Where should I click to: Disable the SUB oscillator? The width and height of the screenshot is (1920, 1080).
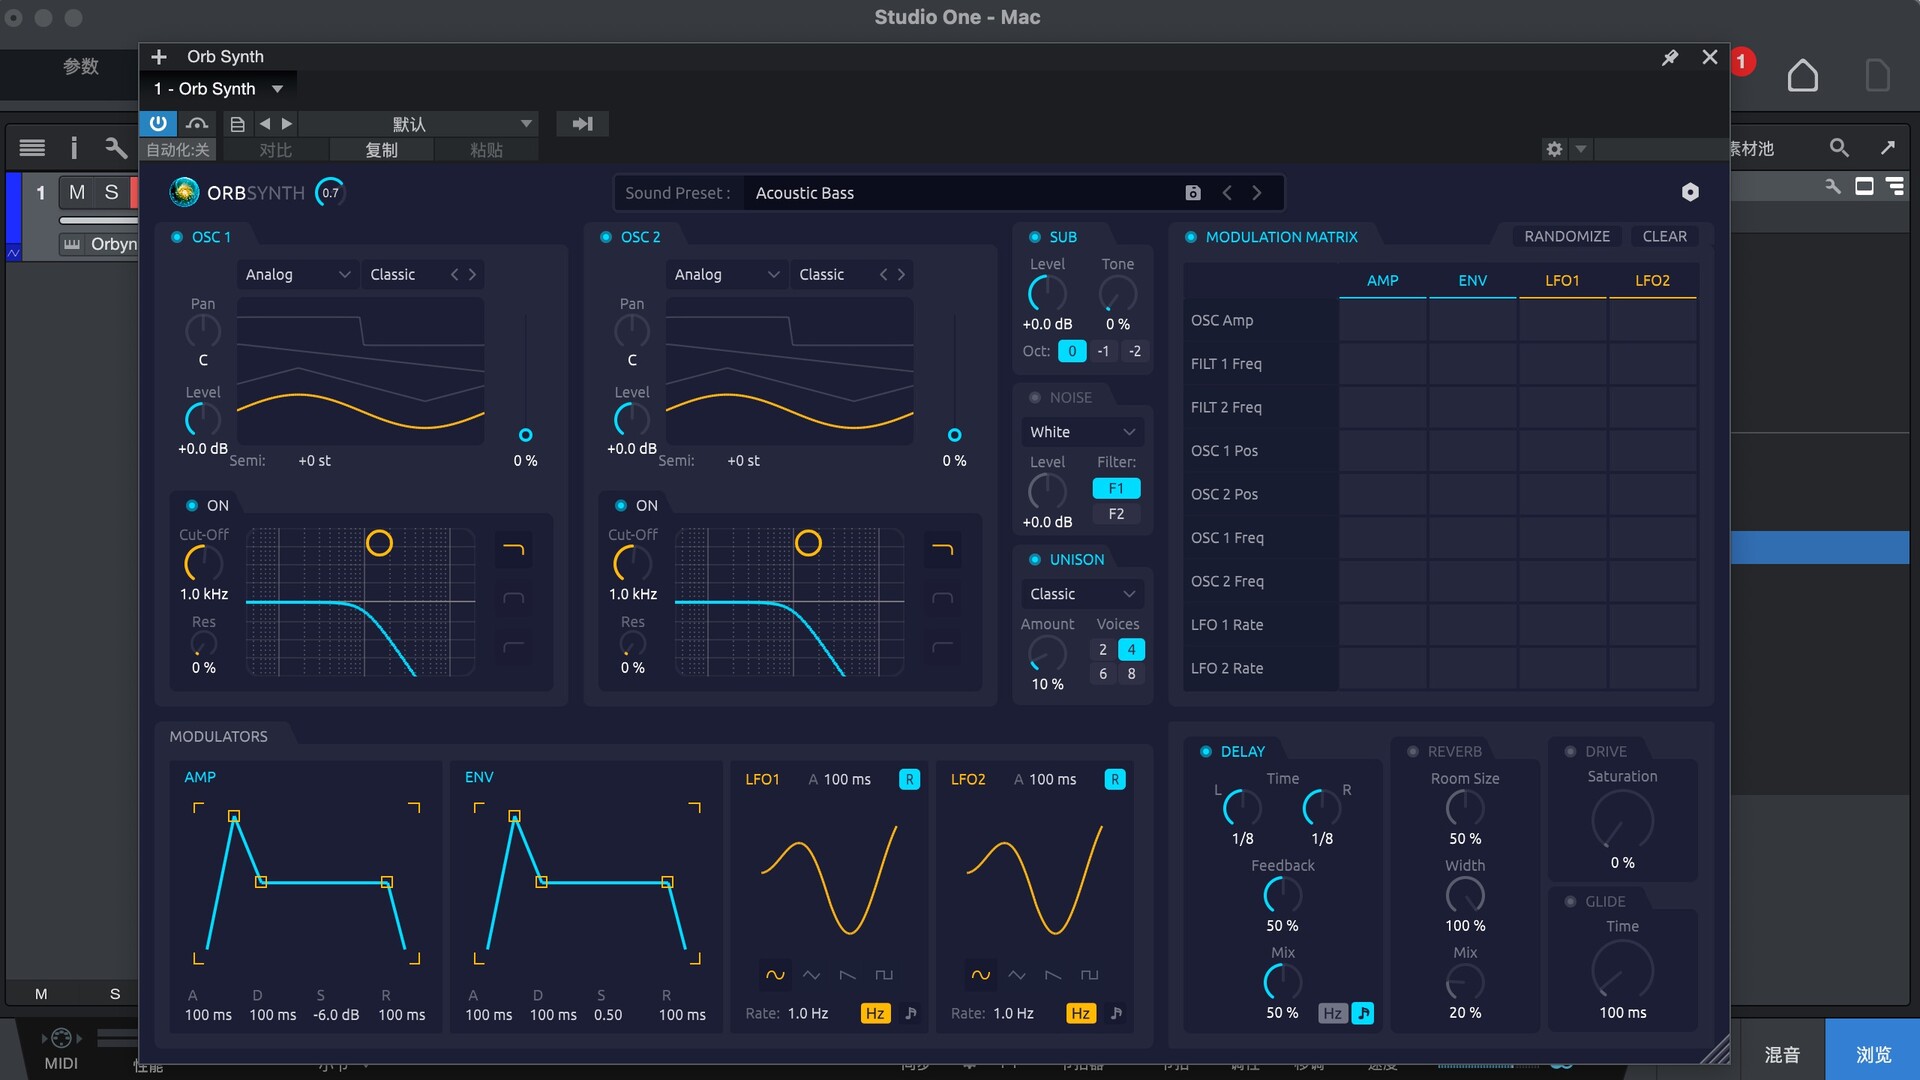[1035, 237]
